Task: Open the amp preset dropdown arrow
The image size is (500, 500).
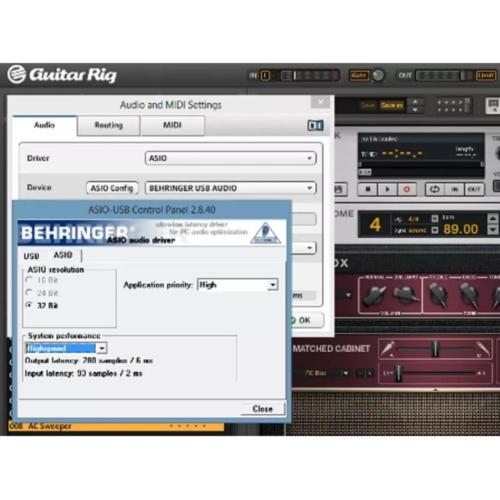Action: [x=348, y=295]
